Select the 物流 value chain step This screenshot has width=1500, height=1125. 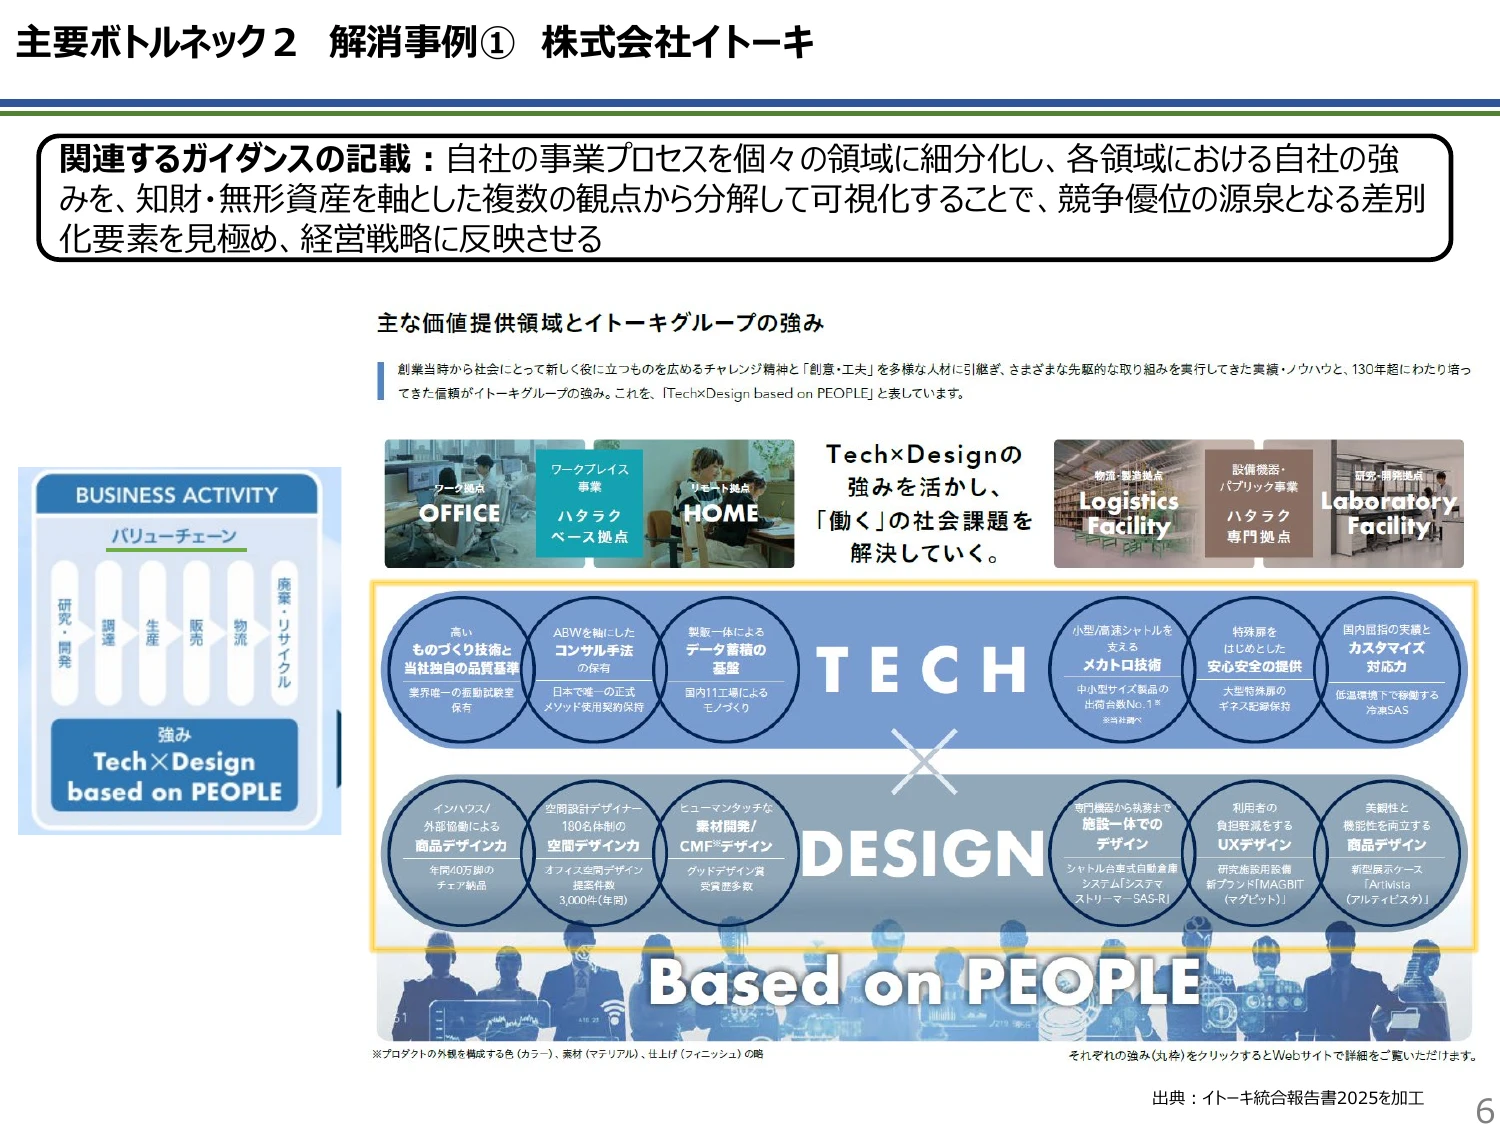click(241, 632)
